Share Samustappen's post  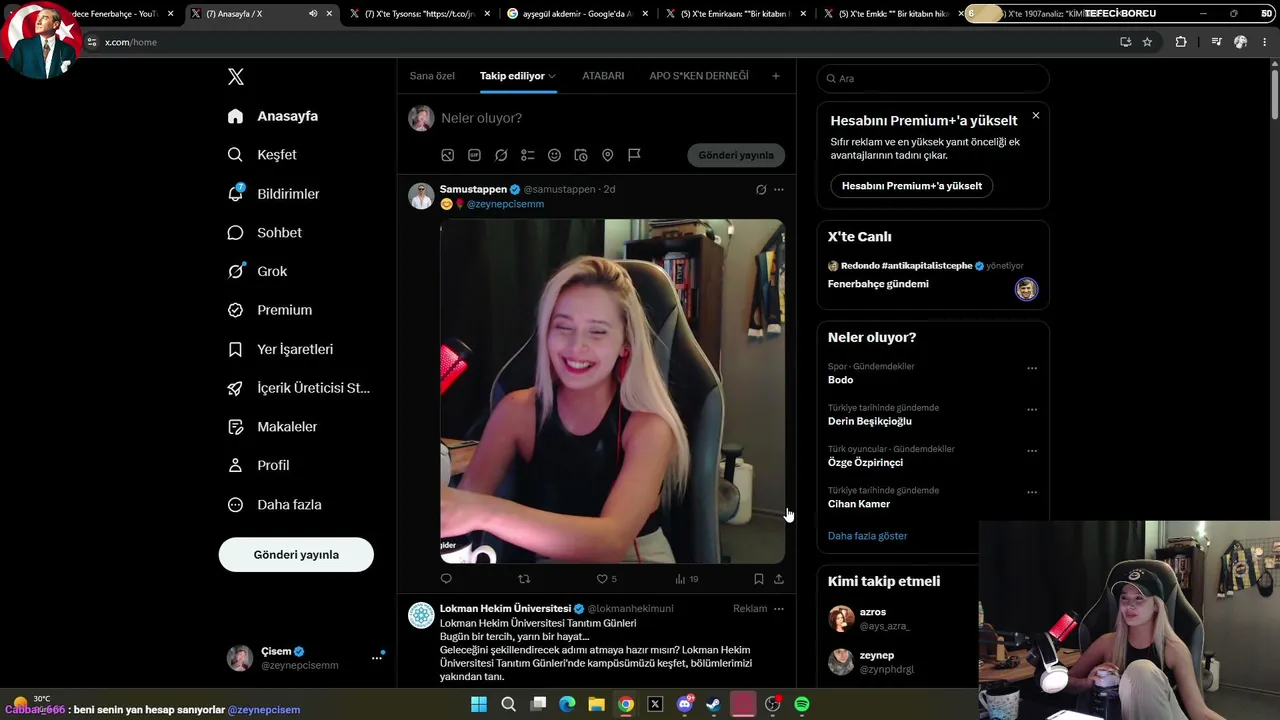(779, 578)
